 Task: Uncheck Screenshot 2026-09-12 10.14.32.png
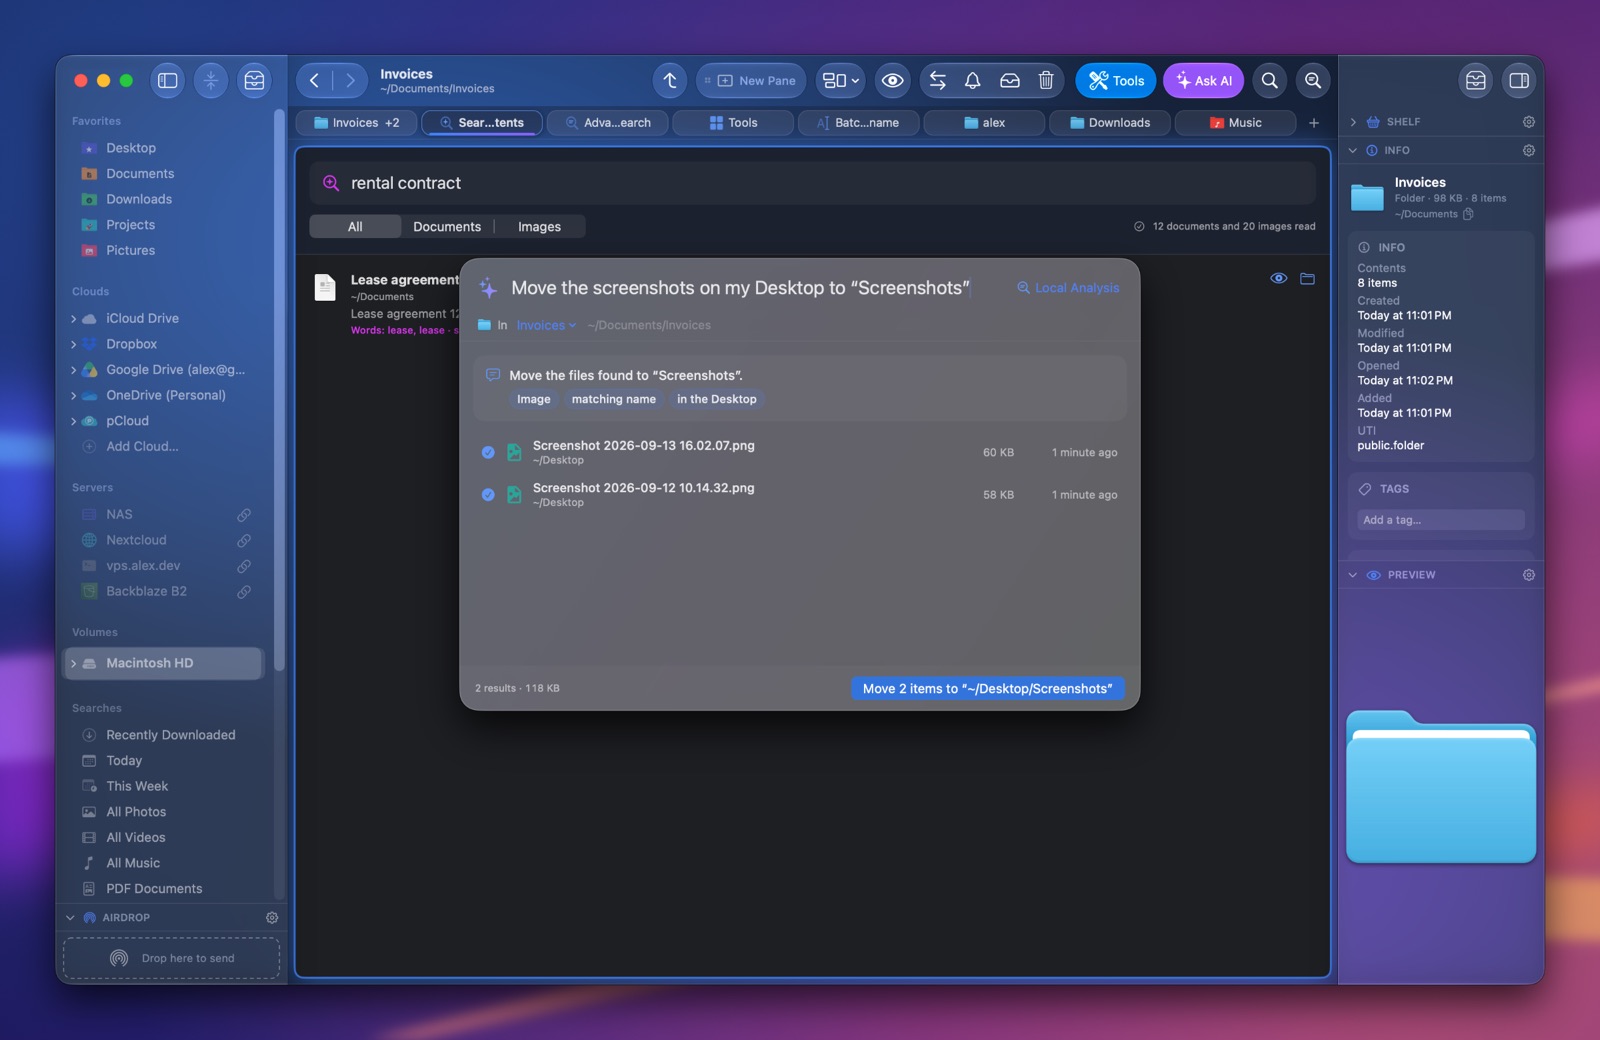click(x=488, y=494)
